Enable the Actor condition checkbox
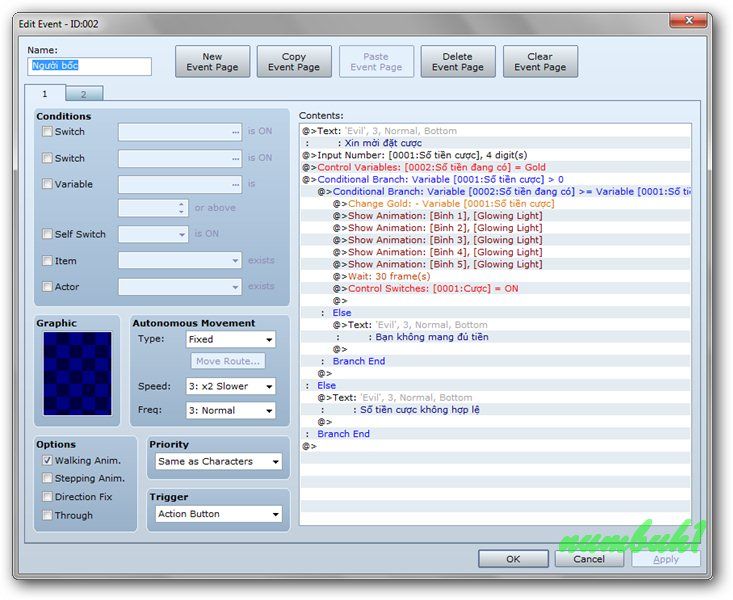The image size is (733, 600). coord(47,286)
